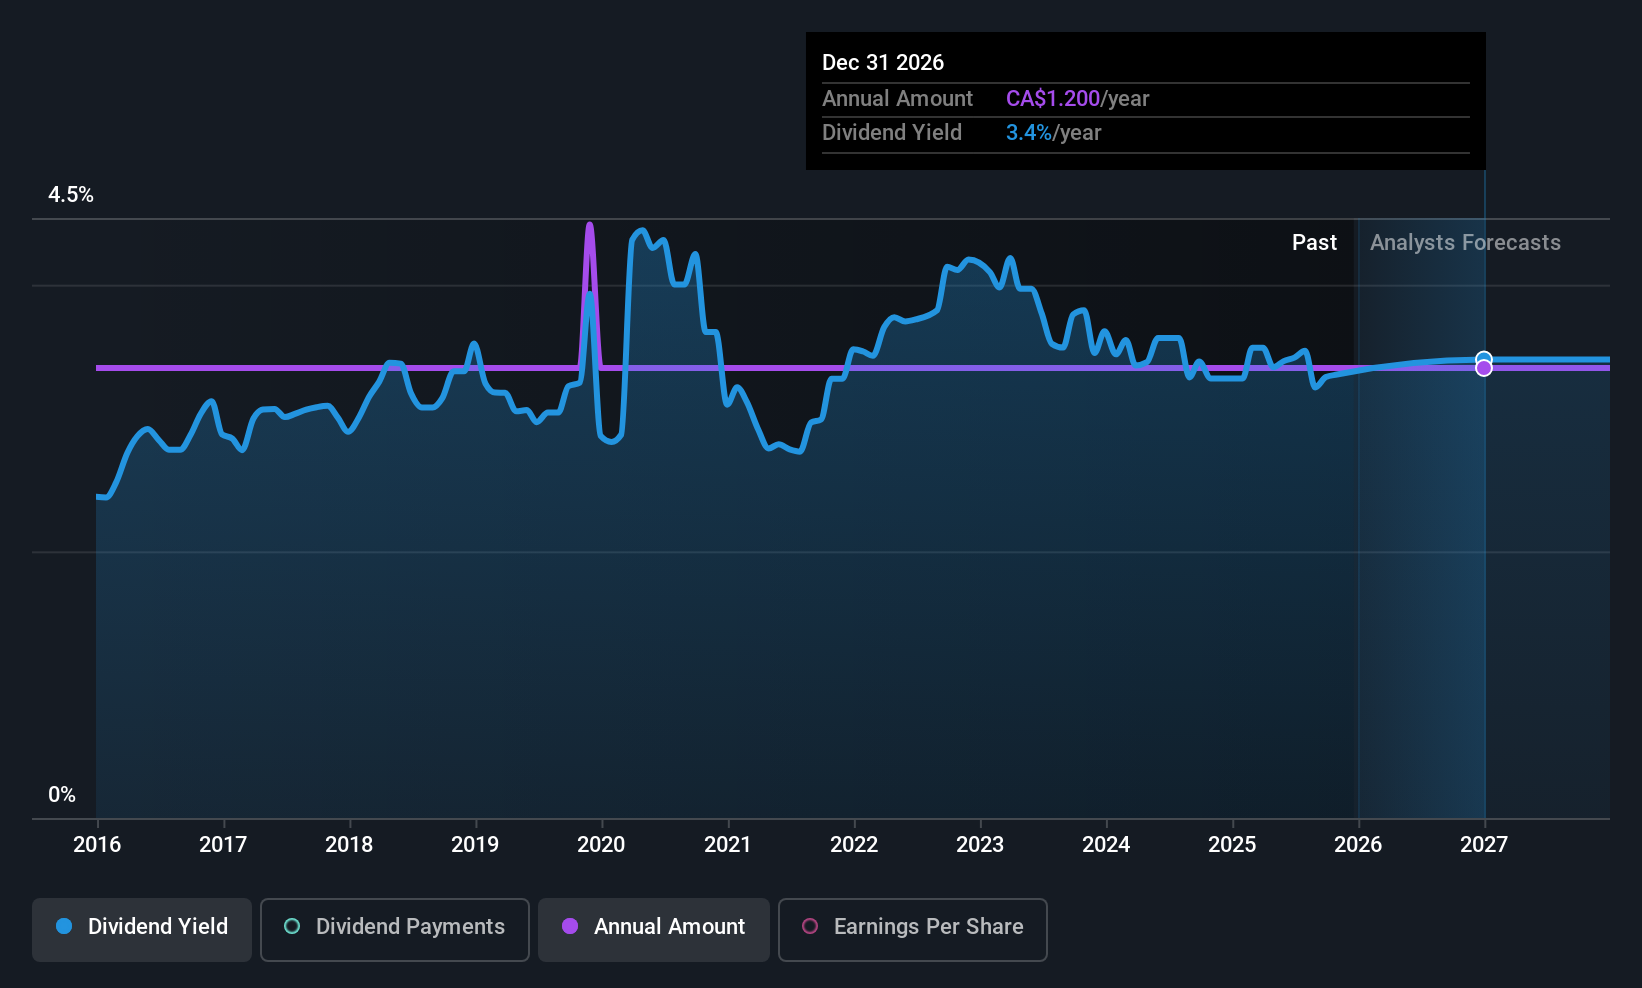1642x988 pixels.
Task: Click the pink Earnings Per Share circle icon
Action: tap(810, 927)
